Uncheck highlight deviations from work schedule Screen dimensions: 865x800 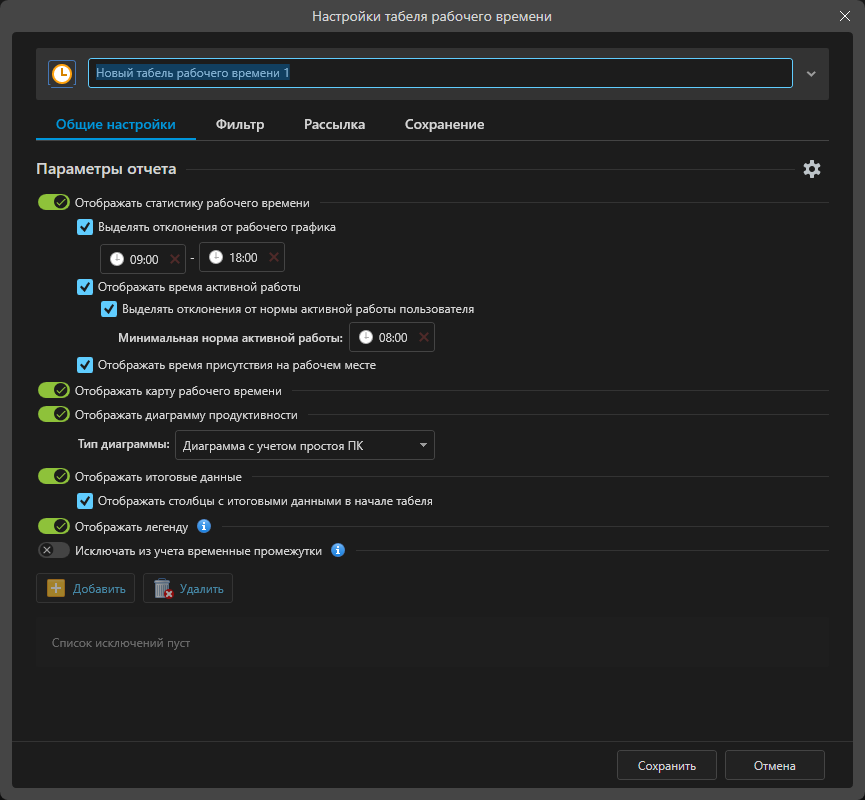pos(85,227)
